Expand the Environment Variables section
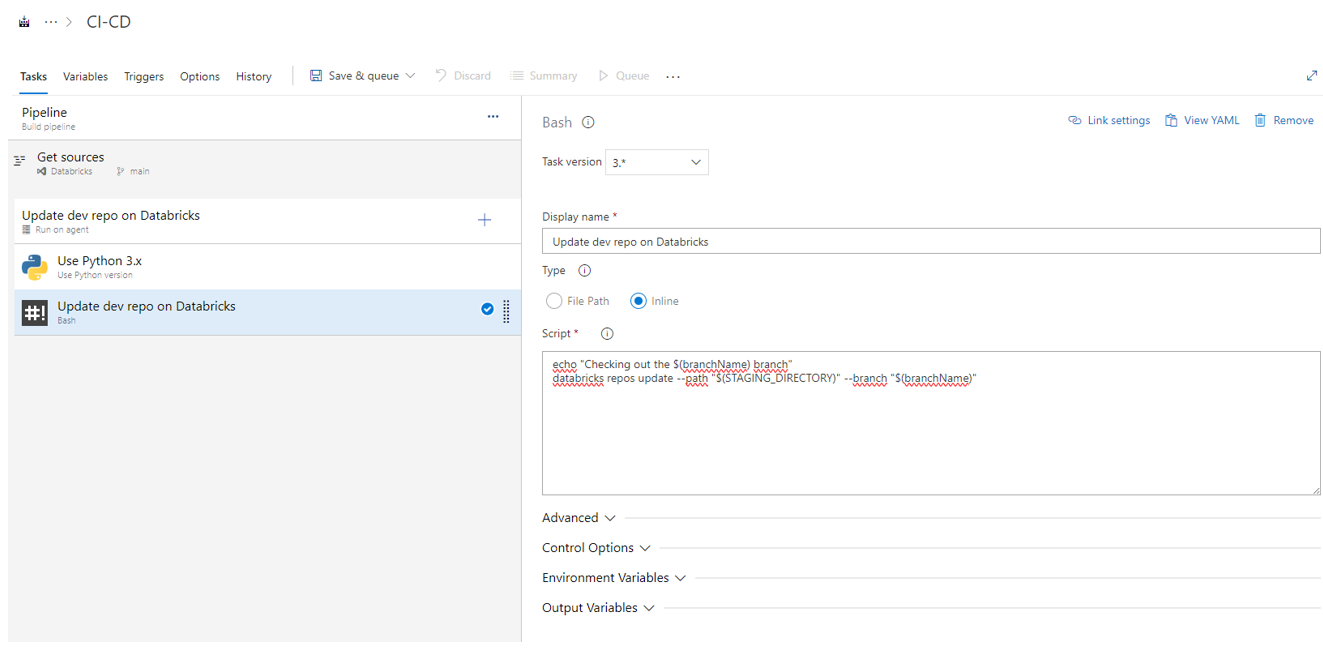This screenshot has width=1323, height=655. 614,578
